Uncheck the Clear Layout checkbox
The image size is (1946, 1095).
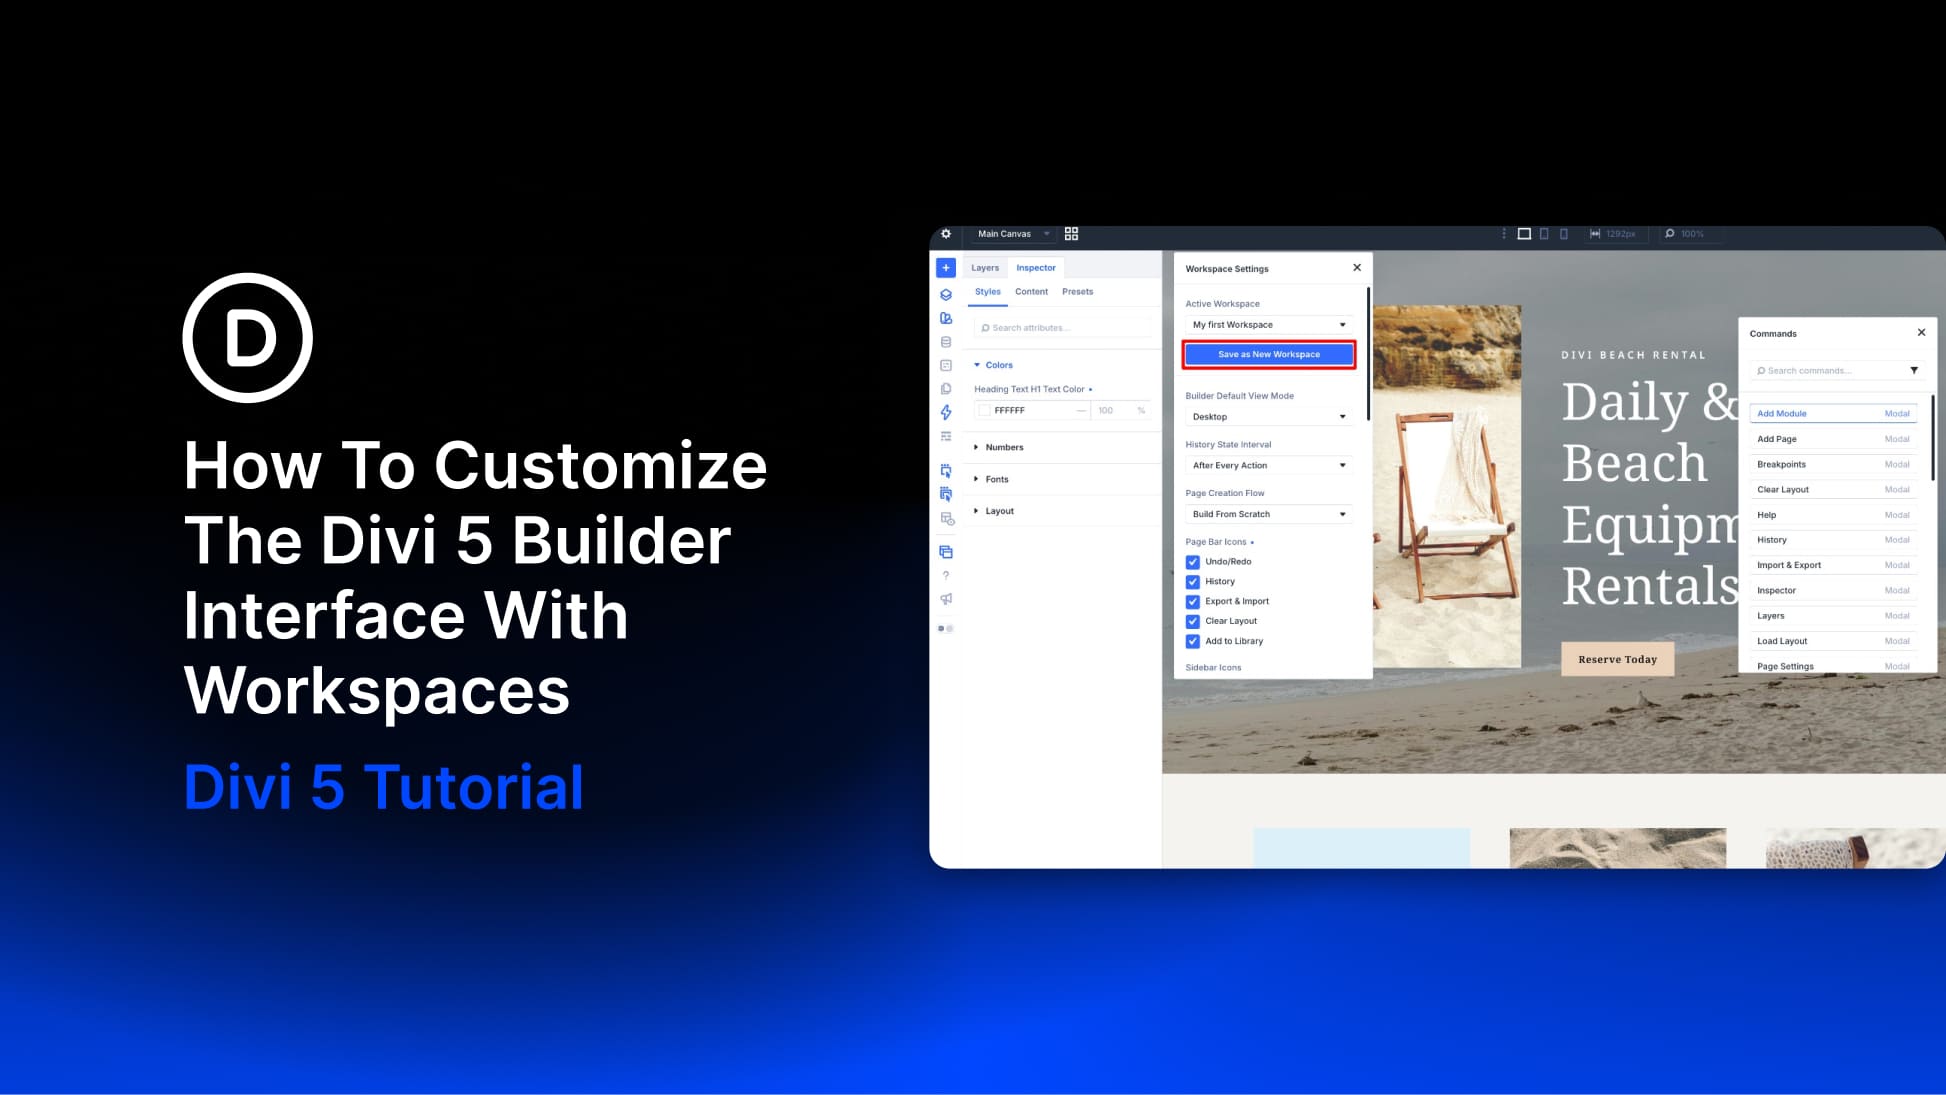click(x=1192, y=622)
